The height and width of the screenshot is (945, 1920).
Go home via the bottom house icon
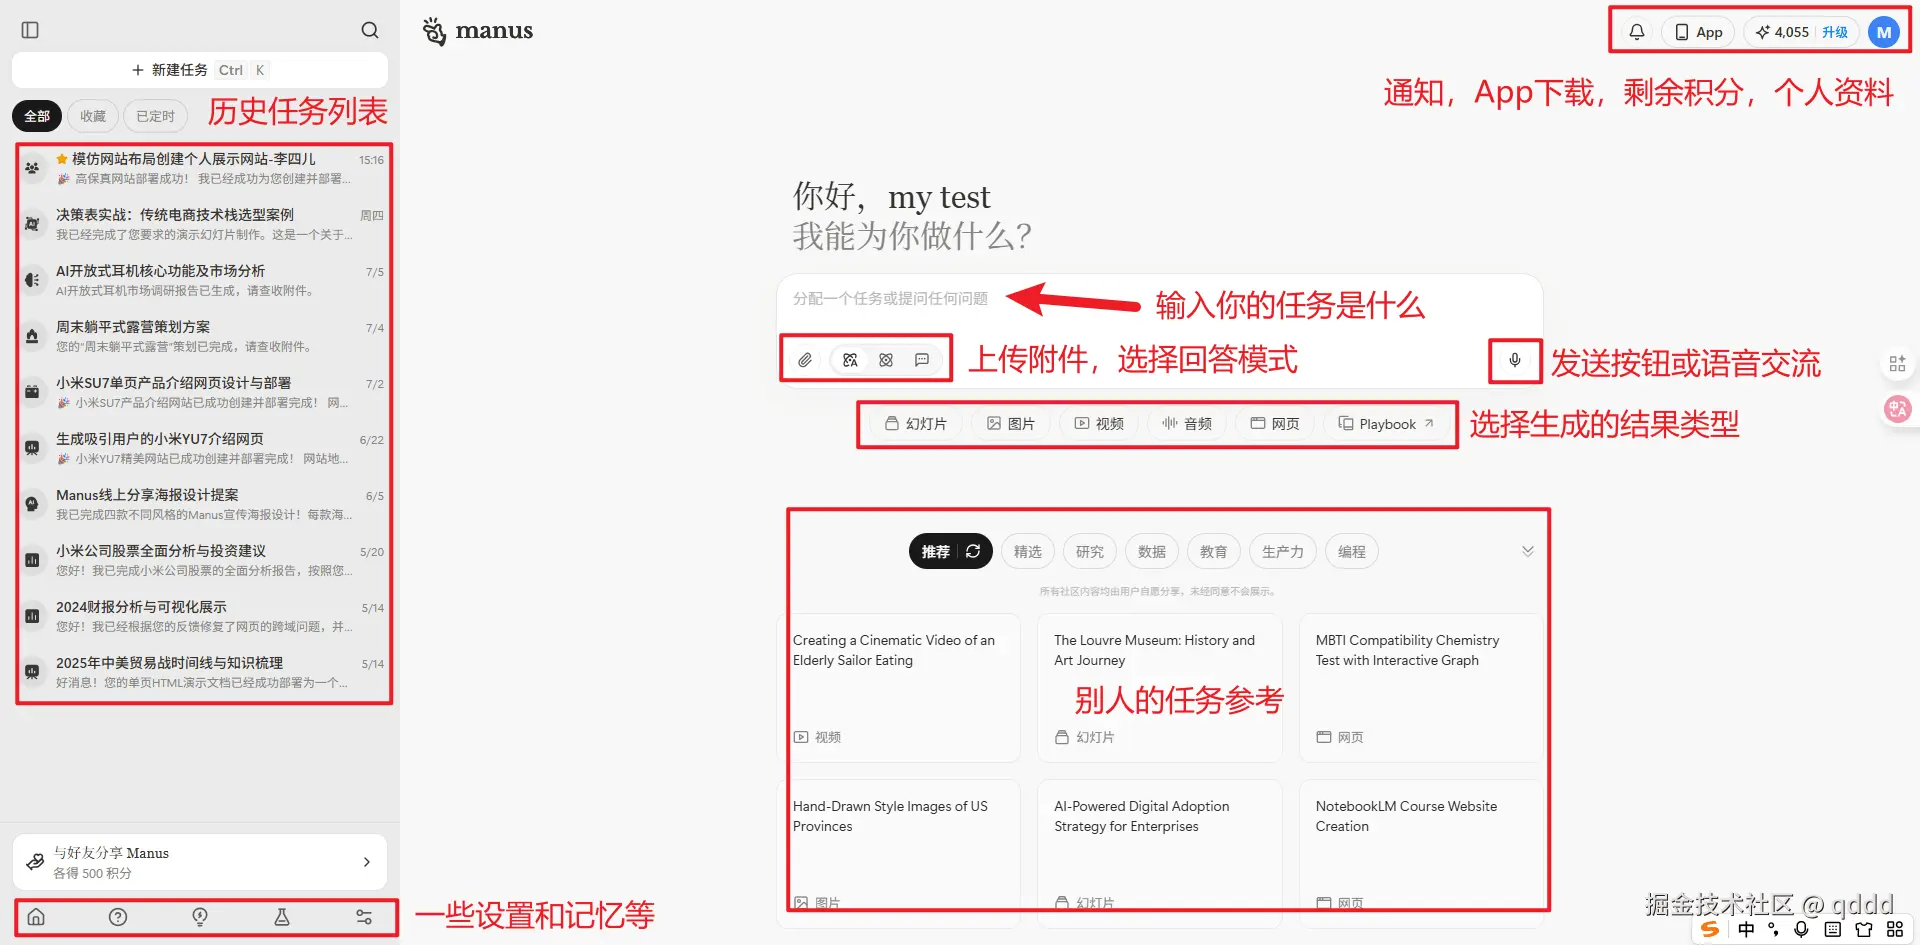pos(36,917)
